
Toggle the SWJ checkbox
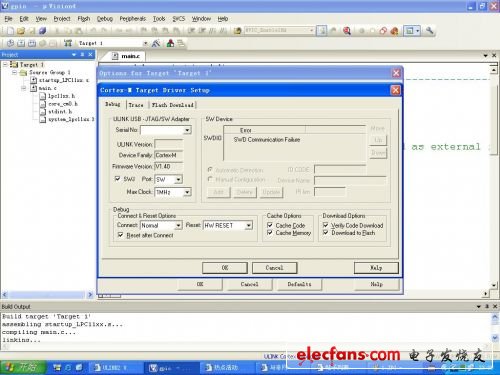(x=117, y=179)
